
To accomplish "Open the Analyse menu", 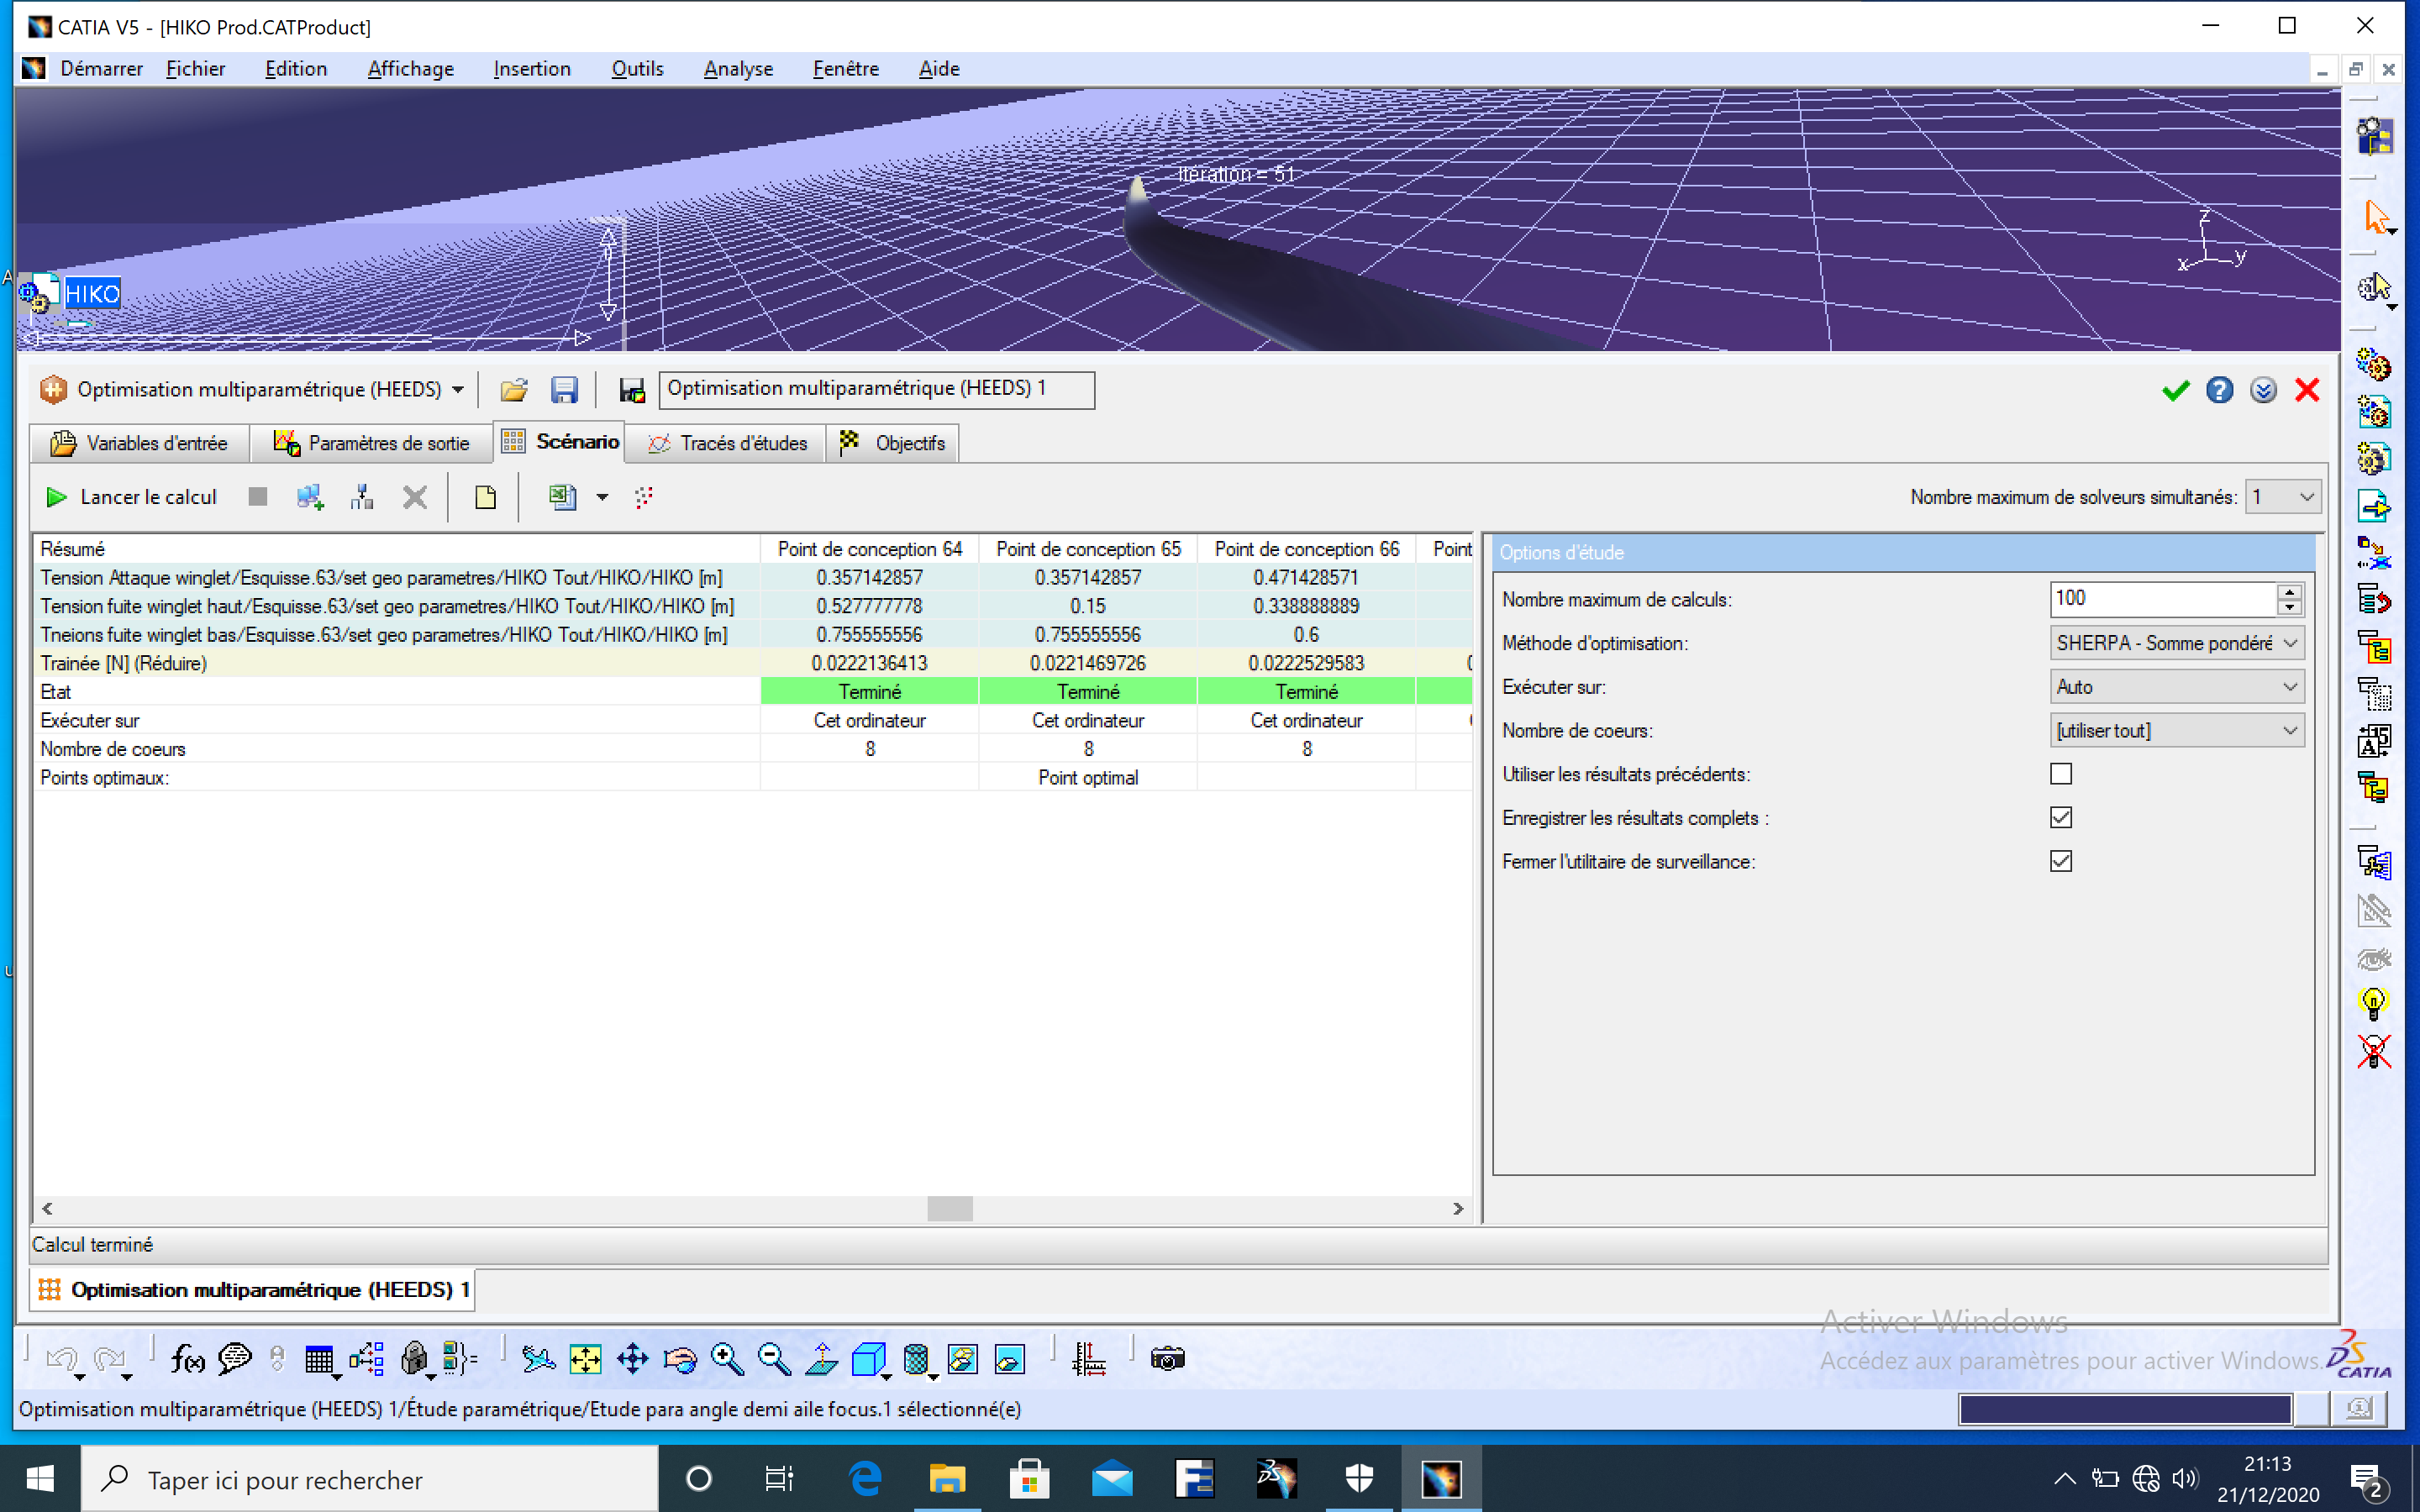I will pyautogui.click(x=738, y=69).
